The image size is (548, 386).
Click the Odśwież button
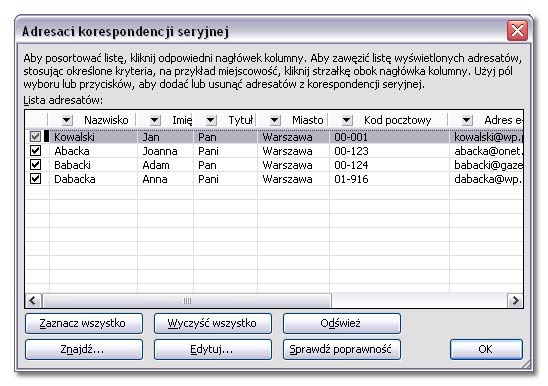[x=341, y=323]
